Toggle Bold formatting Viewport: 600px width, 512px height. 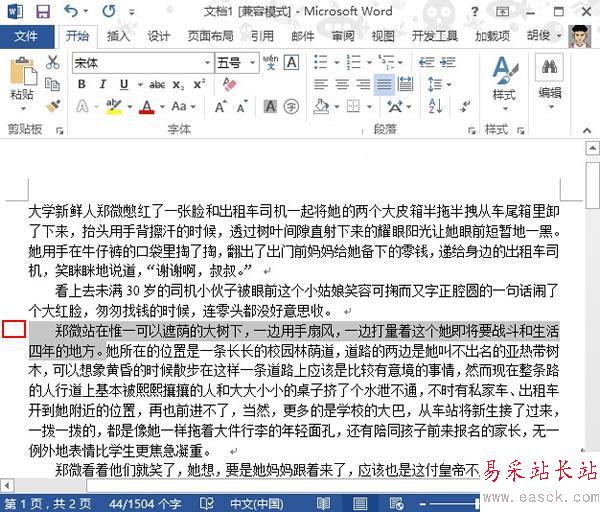click(x=82, y=84)
